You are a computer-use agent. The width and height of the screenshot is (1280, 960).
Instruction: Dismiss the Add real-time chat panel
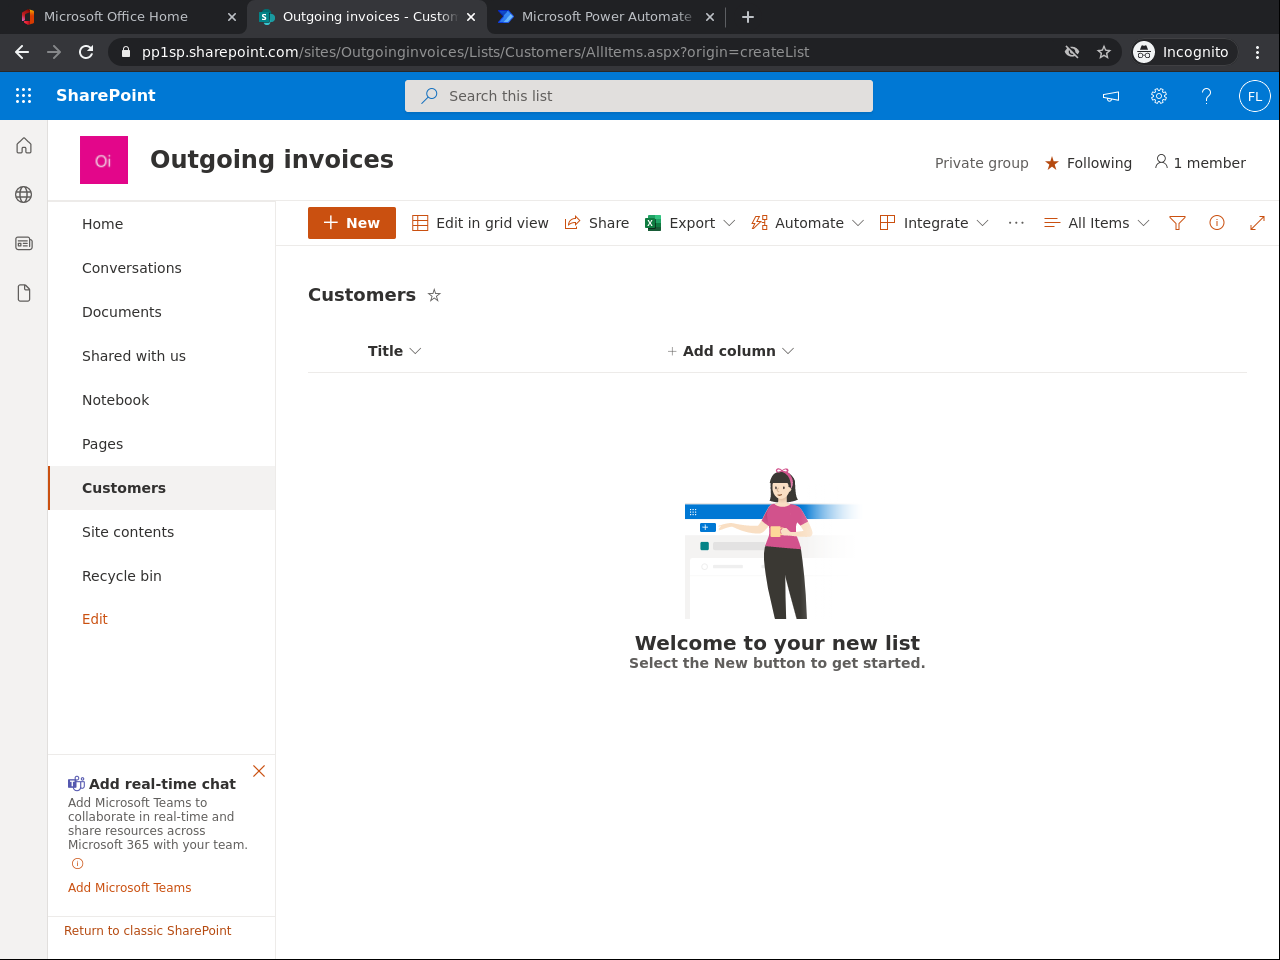click(259, 771)
